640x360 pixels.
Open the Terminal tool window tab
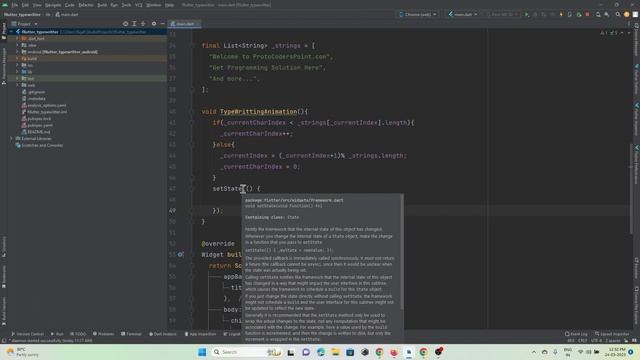click(131, 334)
